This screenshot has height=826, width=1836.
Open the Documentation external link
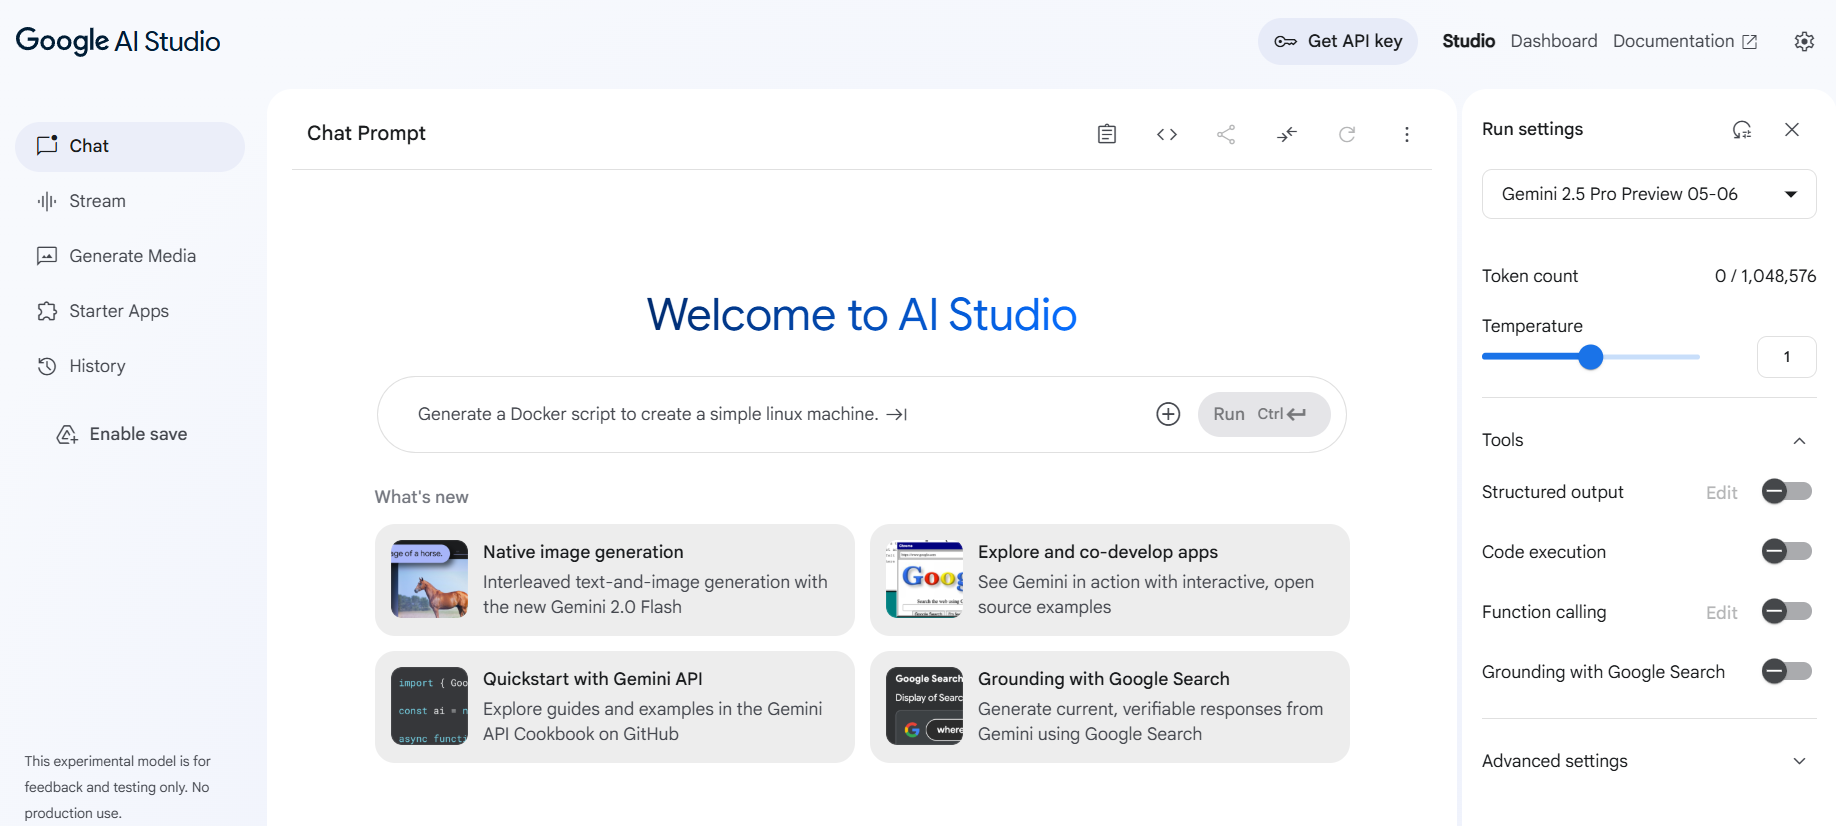pyautogui.click(x=1684, y=41)
